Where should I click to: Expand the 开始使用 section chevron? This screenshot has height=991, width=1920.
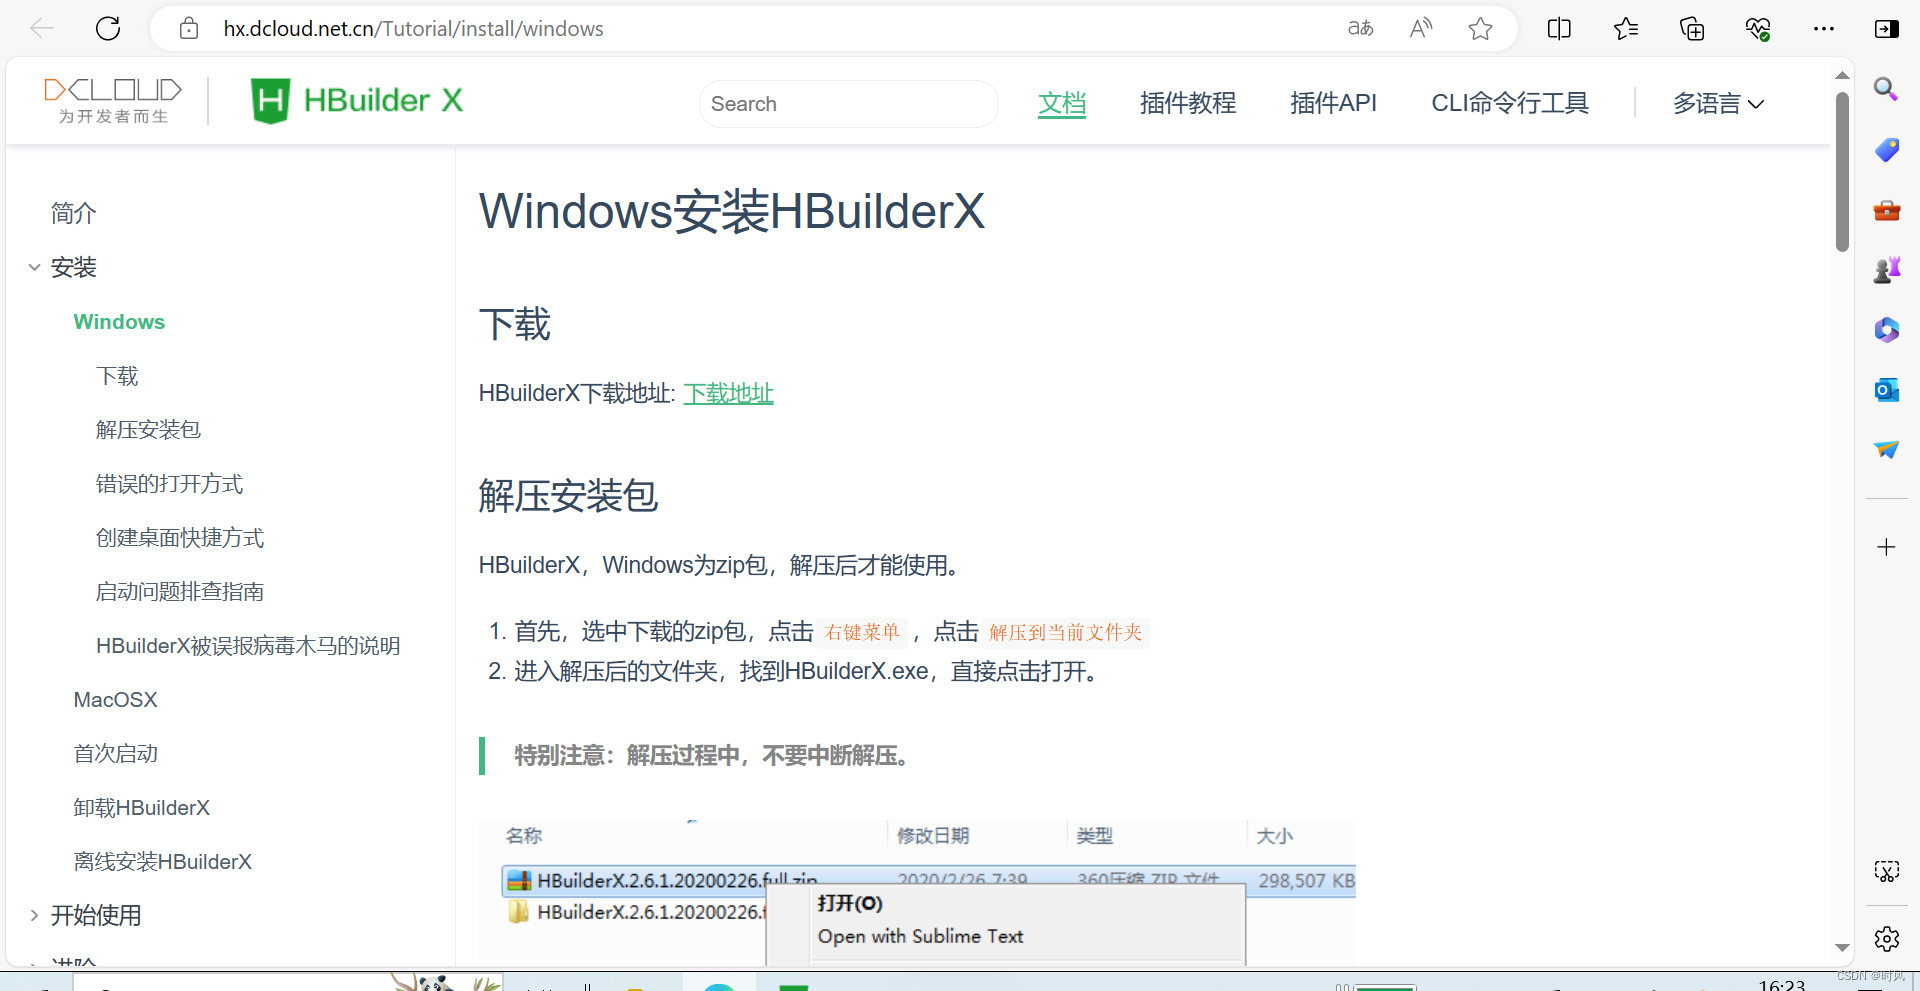(x=34, y=915)
